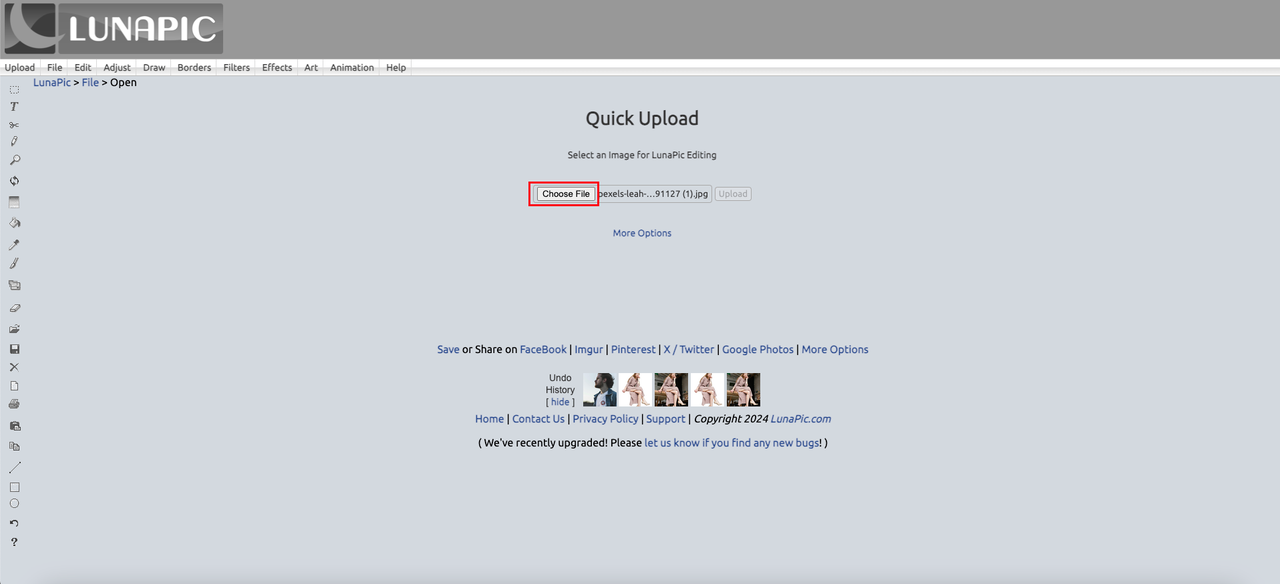Share on X / Twitter link
Viewport: 1280px width, 584px height.
tap(689, 350)
